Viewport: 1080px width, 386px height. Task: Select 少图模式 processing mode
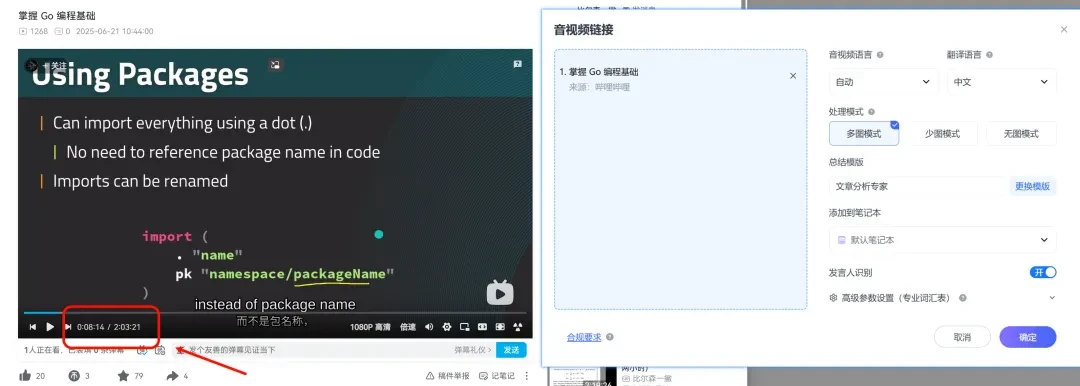tap(942, 134)
